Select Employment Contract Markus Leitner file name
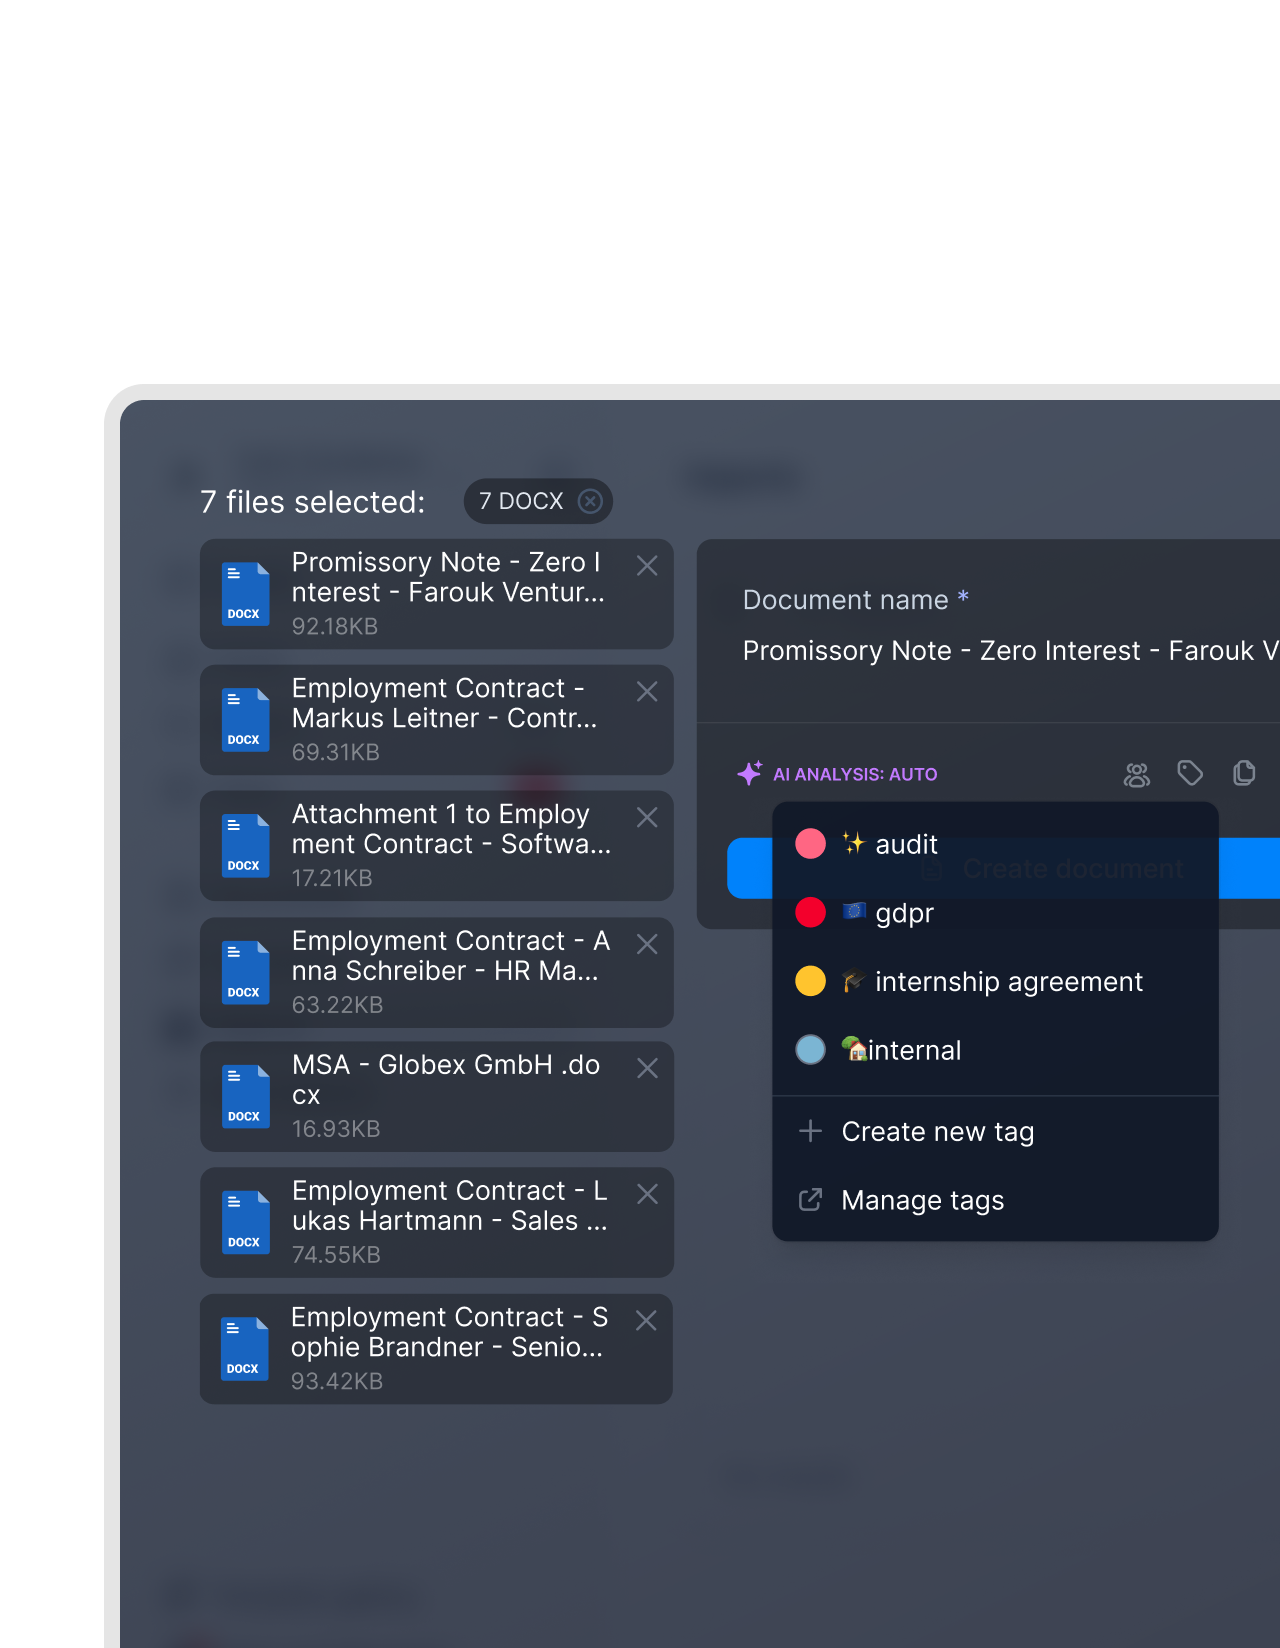 [445, 703]
